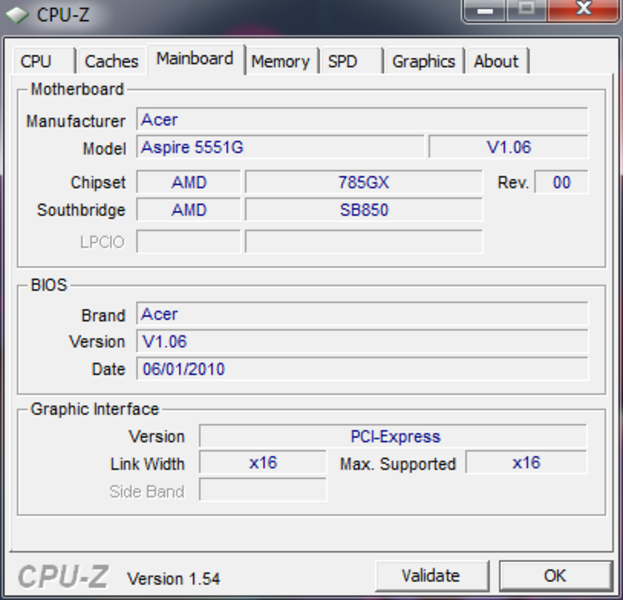The height and width of the screenshot is (600, 623).
Task: Click the BIOS Date field 06/01/2010
Action: pyautogui.click(x=362, y=369)
